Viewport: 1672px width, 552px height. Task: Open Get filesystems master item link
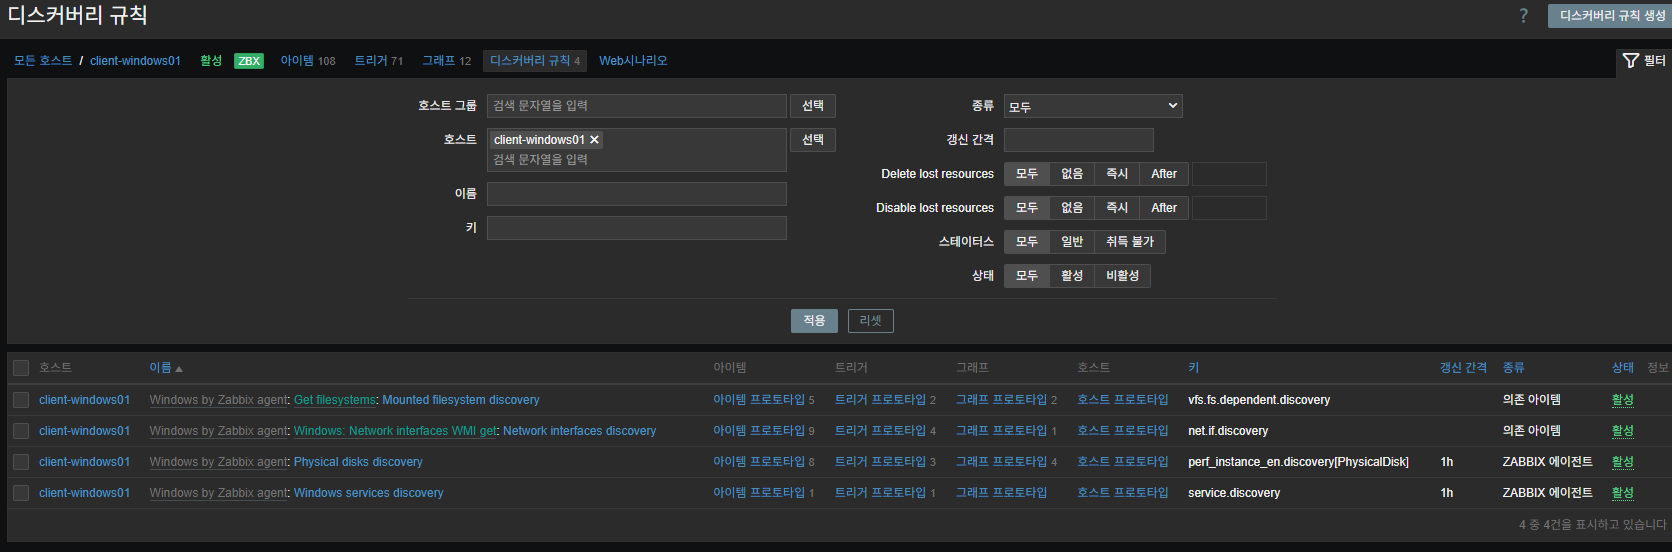[335, 400]
